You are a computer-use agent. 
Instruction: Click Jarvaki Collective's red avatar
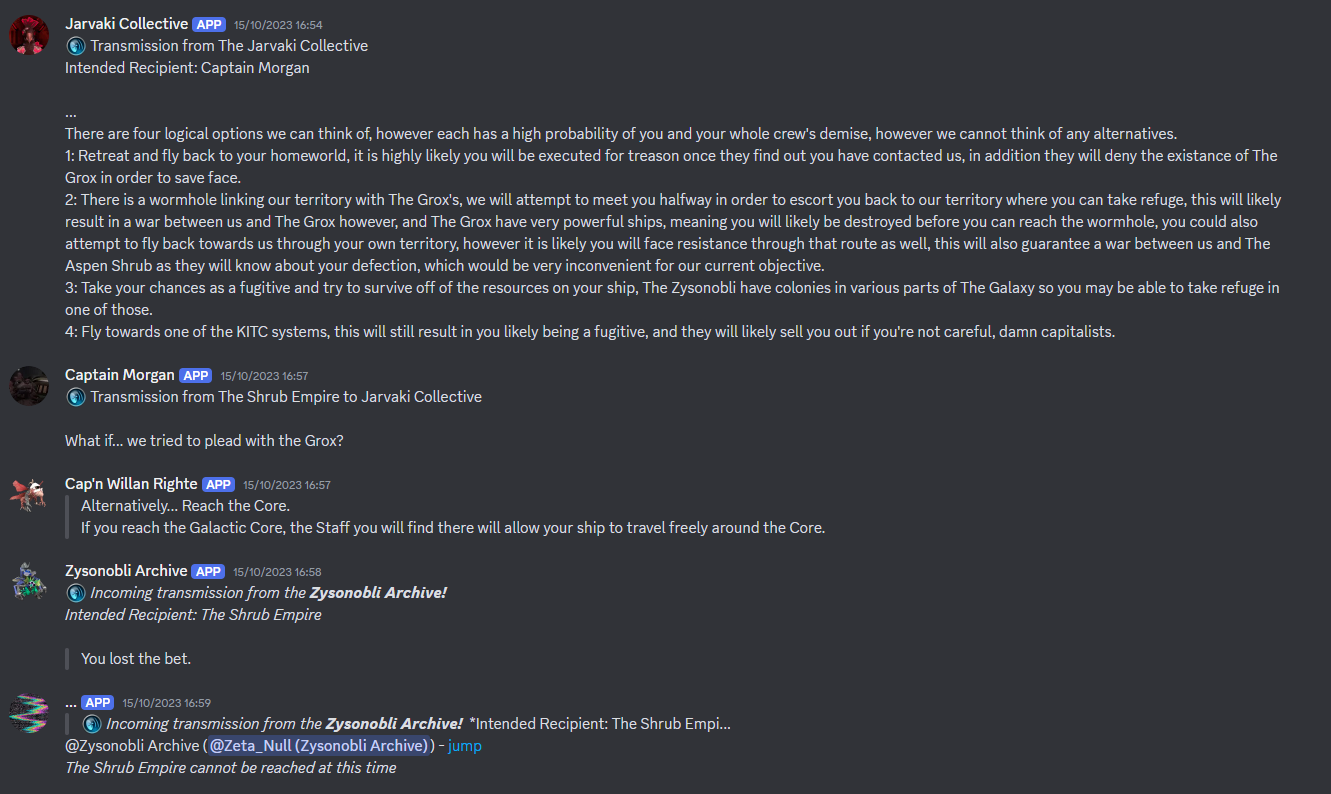click(x=29, y=35)
